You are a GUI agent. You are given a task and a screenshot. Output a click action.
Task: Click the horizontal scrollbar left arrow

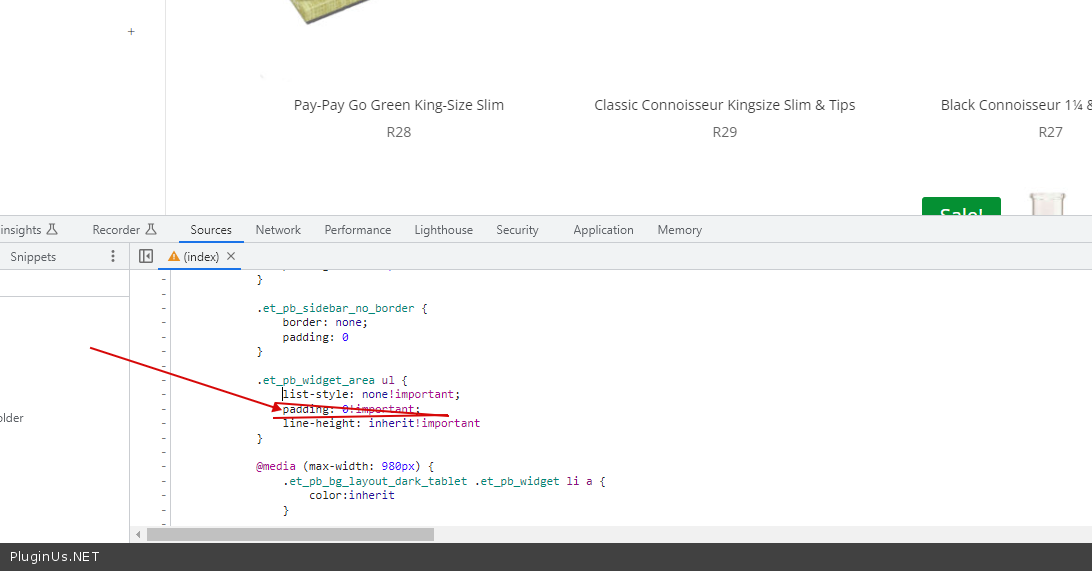point(138,535)
